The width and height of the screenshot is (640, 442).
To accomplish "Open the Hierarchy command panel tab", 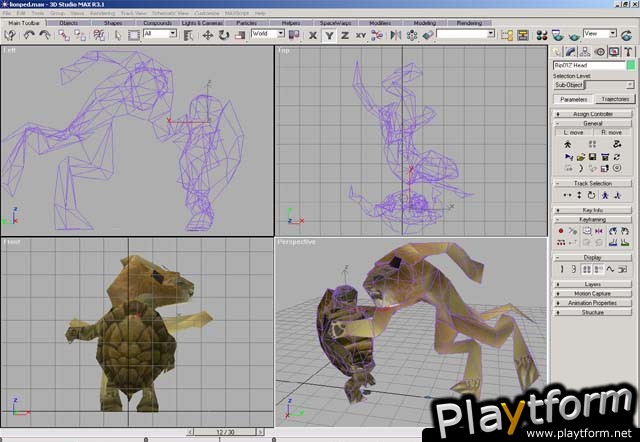I will 585,52.
